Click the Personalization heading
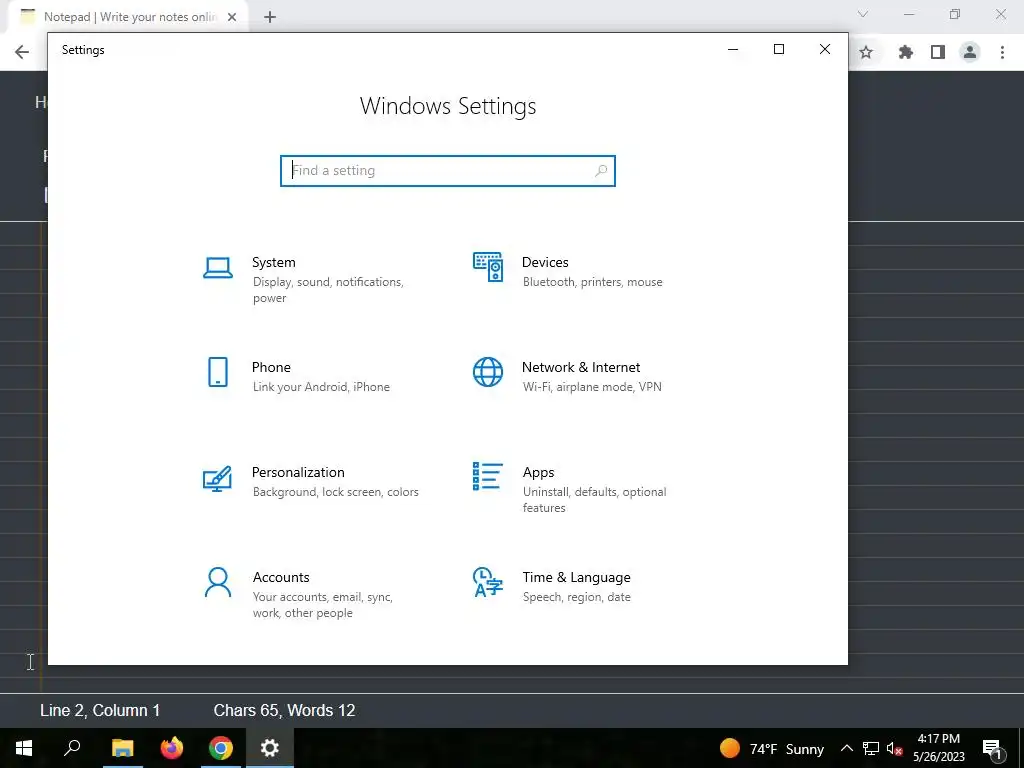1024x768 pixels. click(x=298, y=472)
